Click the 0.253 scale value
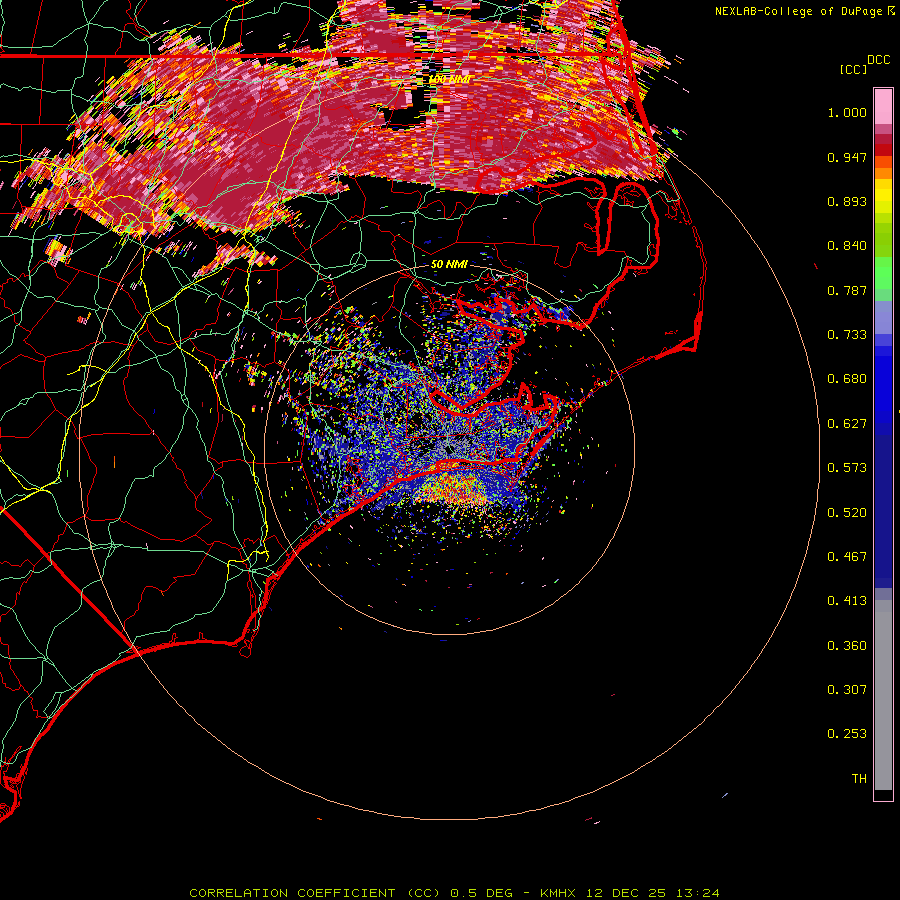The image size is (900, 900). point(847,734)
